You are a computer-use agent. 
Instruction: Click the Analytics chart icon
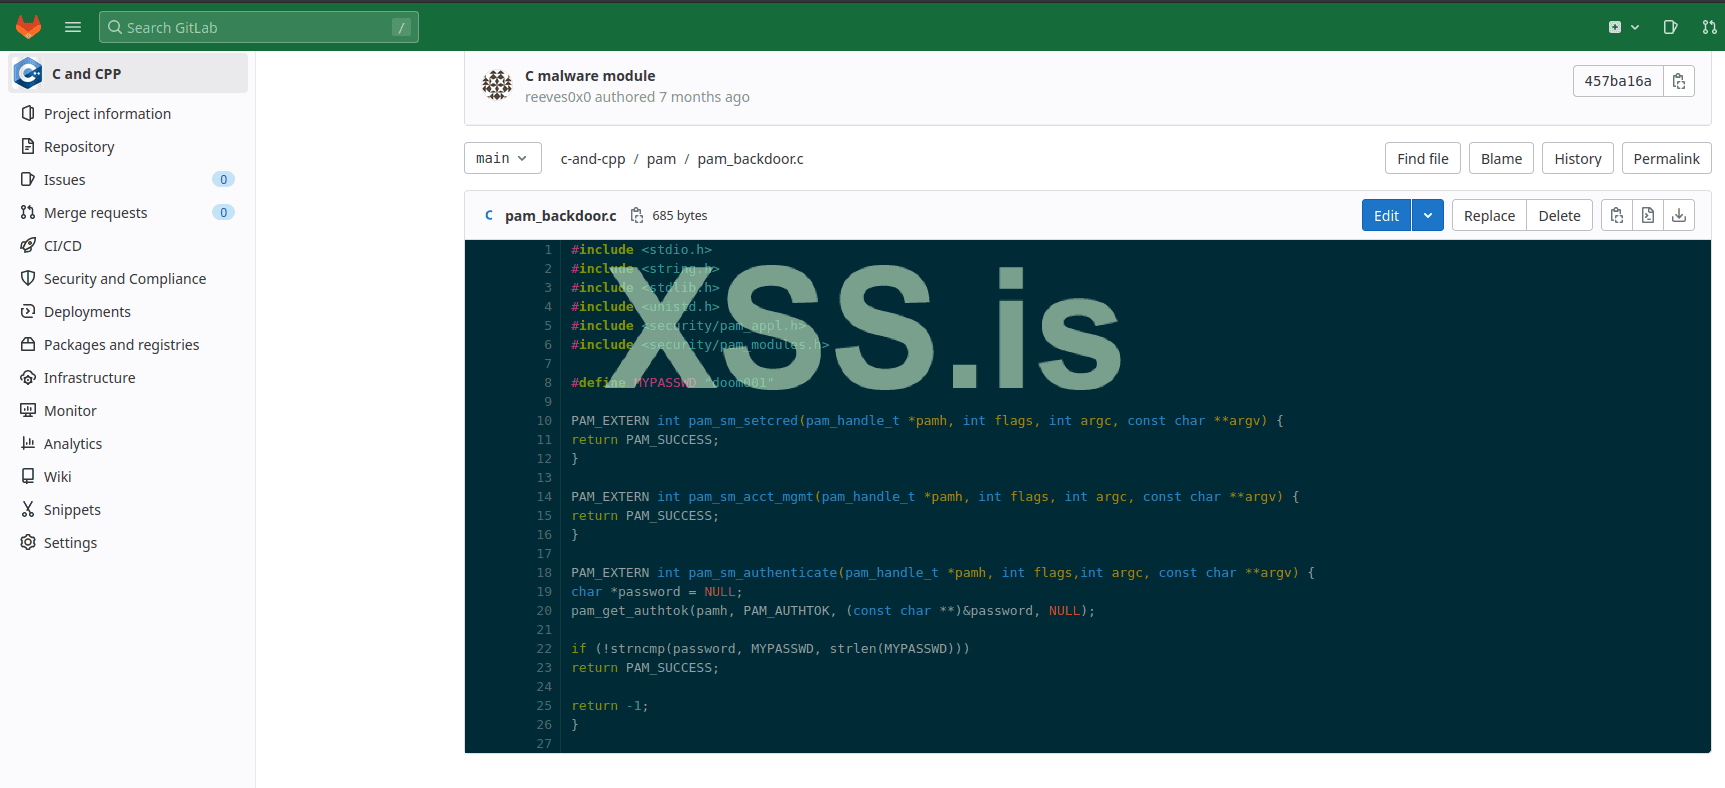28,443
